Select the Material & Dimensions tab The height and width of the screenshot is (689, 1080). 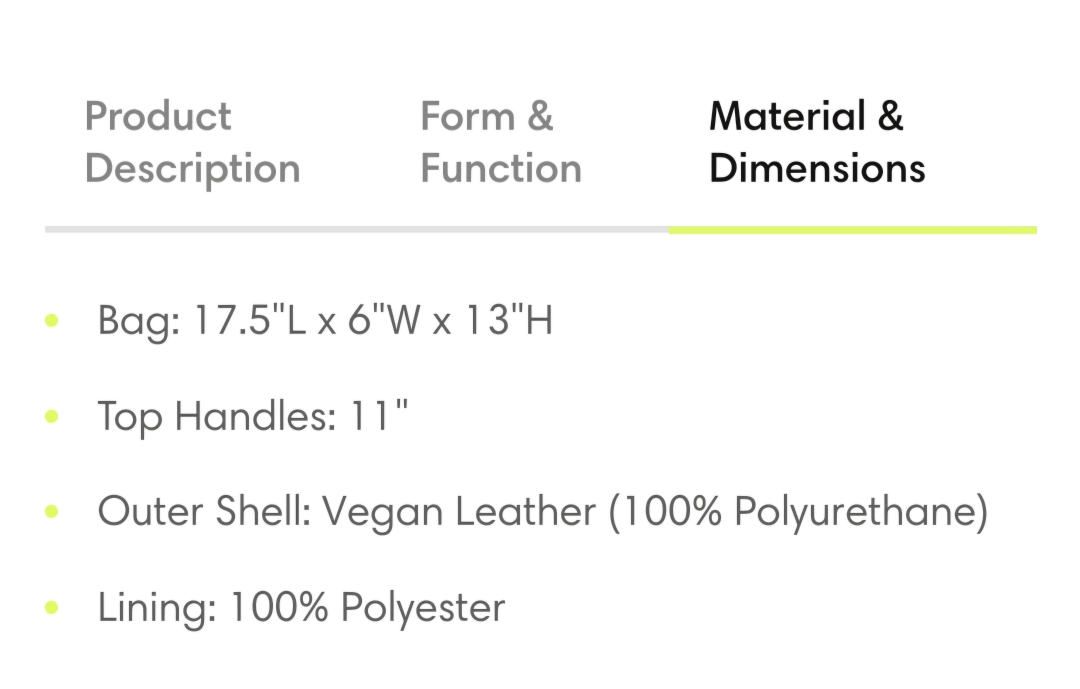click(x=817, y=143)
